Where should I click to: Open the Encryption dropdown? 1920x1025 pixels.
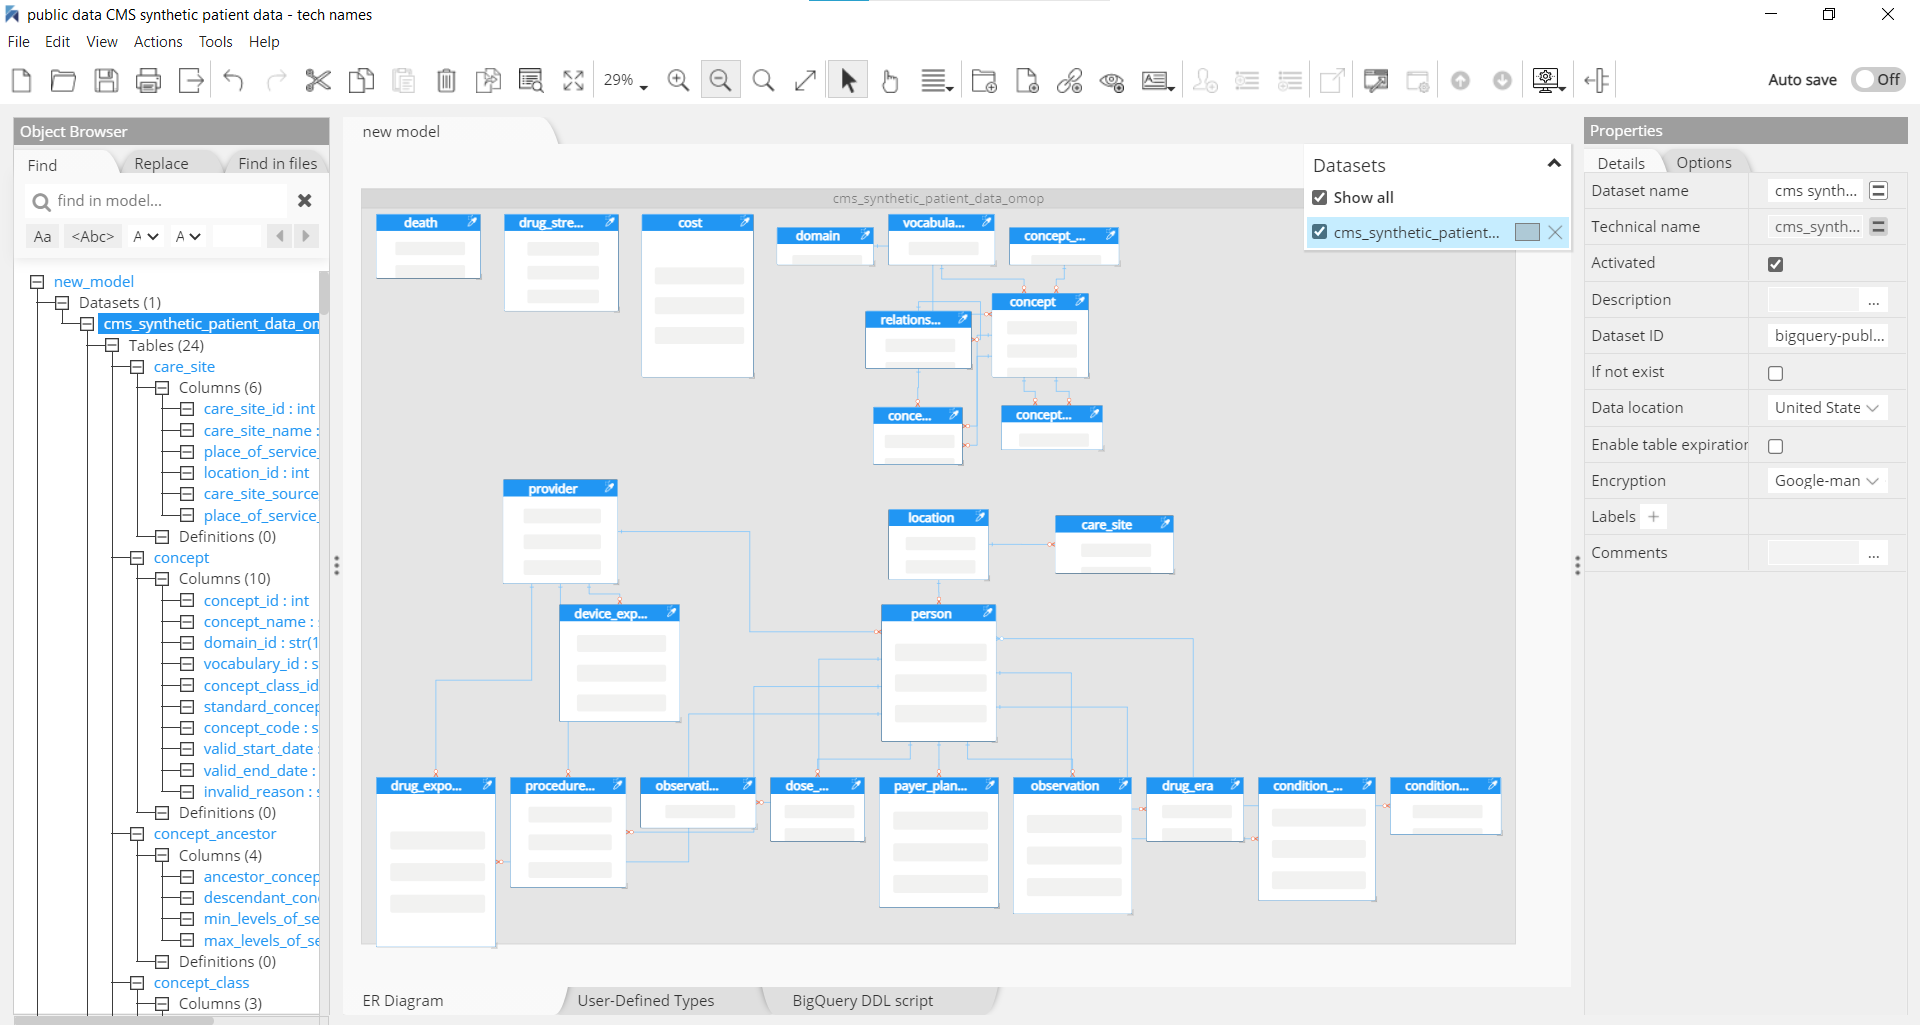point(1826,481)
